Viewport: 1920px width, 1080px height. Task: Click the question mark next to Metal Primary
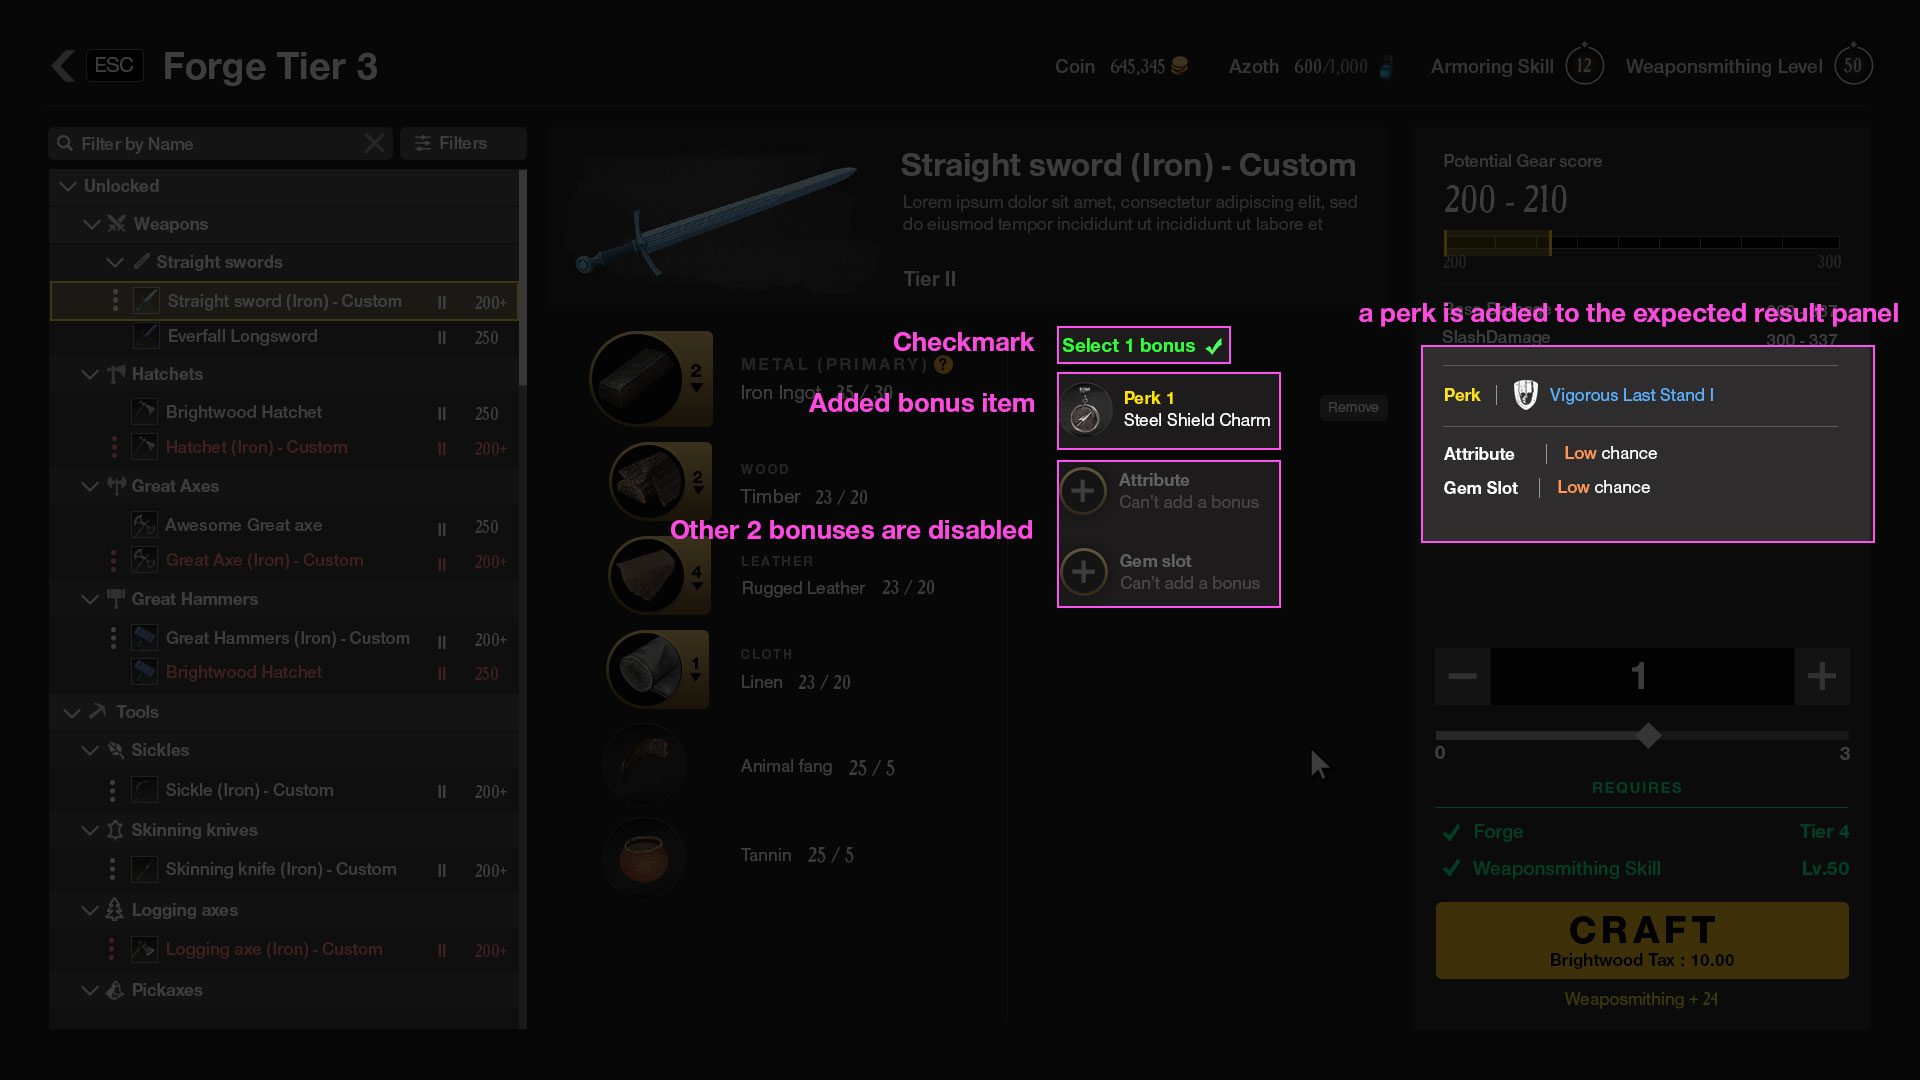pyautogui.click(x=942, y=365)
